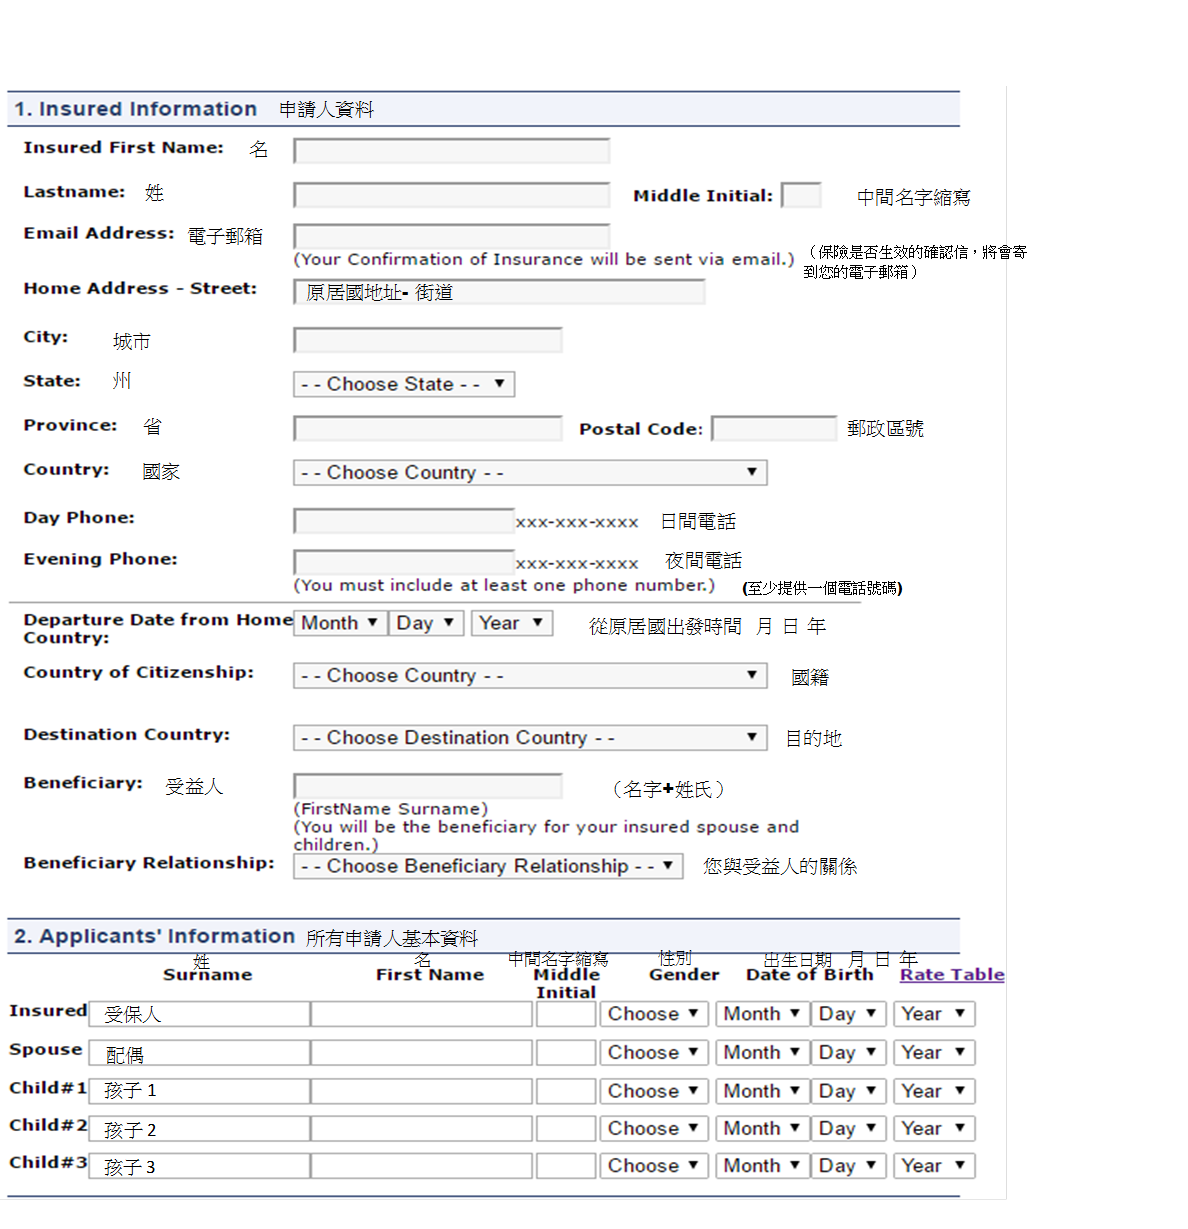
Task: Choose gender for Spouse row
Action: pyautogui.click(x=654, y=1053)
